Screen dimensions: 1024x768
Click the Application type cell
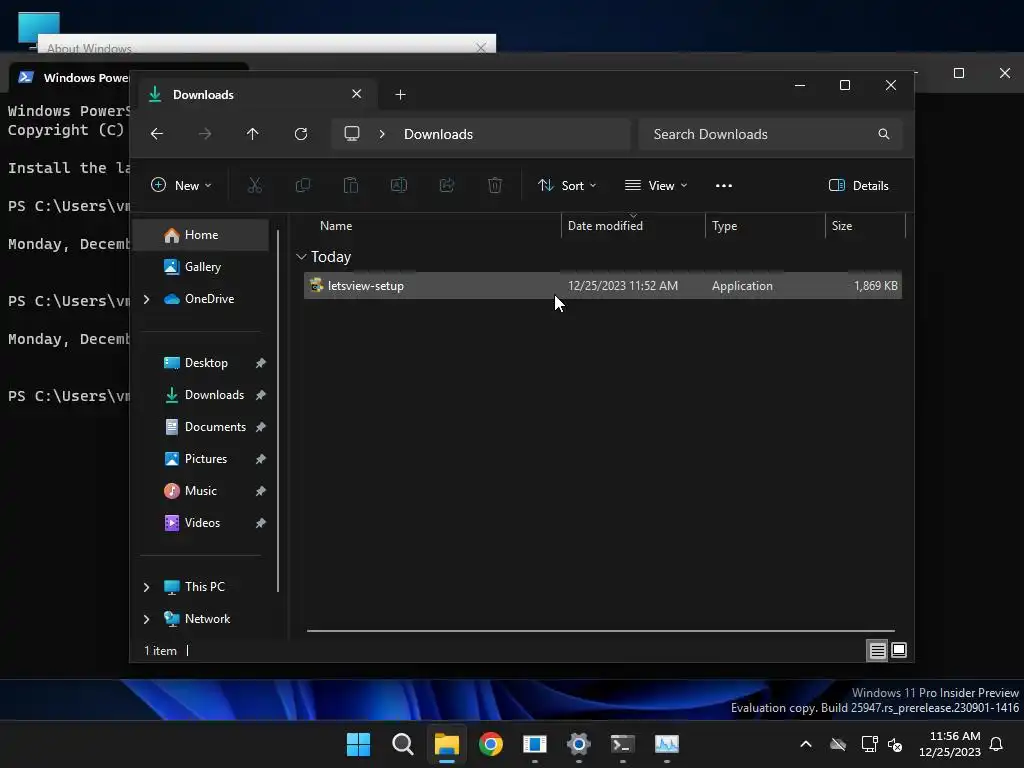pos(742,285)
